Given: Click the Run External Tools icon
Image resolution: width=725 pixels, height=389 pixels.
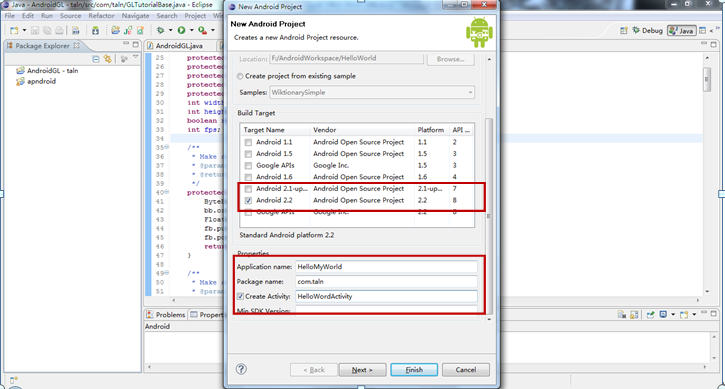Looking at the screenshot, I should pyautogui.click(x=202, y=31).
